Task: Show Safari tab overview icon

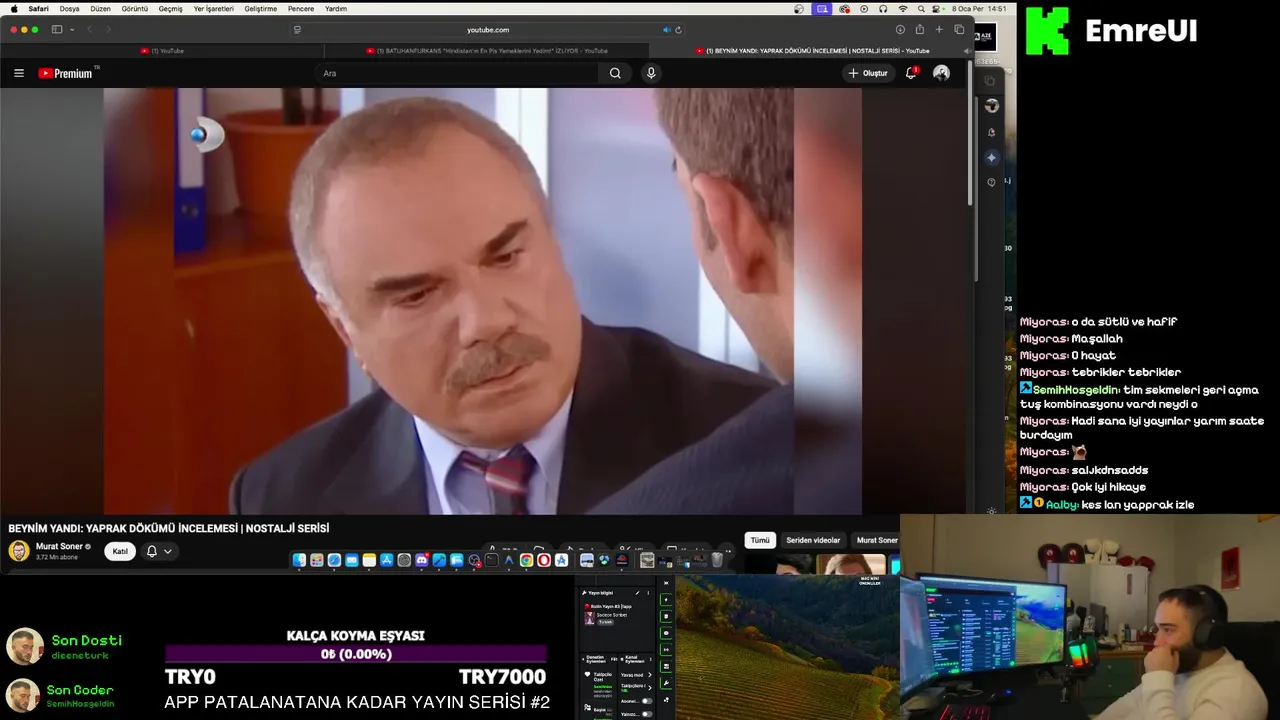Action: click(959, 30)
